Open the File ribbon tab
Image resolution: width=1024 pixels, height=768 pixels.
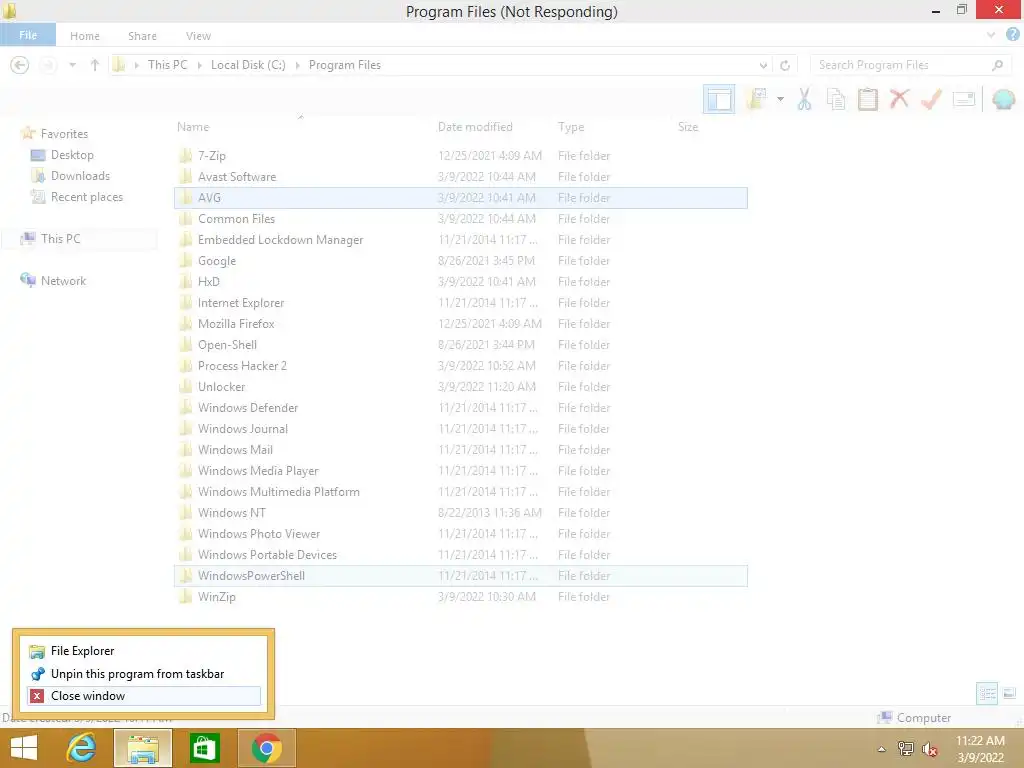pyautogui.click(x=28, y=35)
